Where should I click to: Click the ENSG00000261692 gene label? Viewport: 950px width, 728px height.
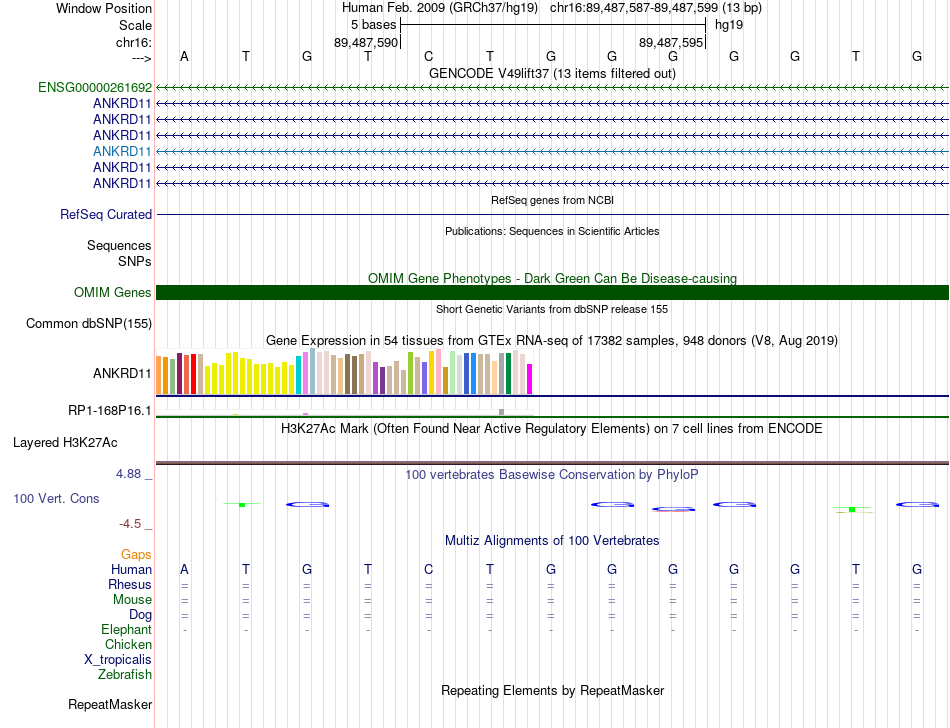click(95, 87)
